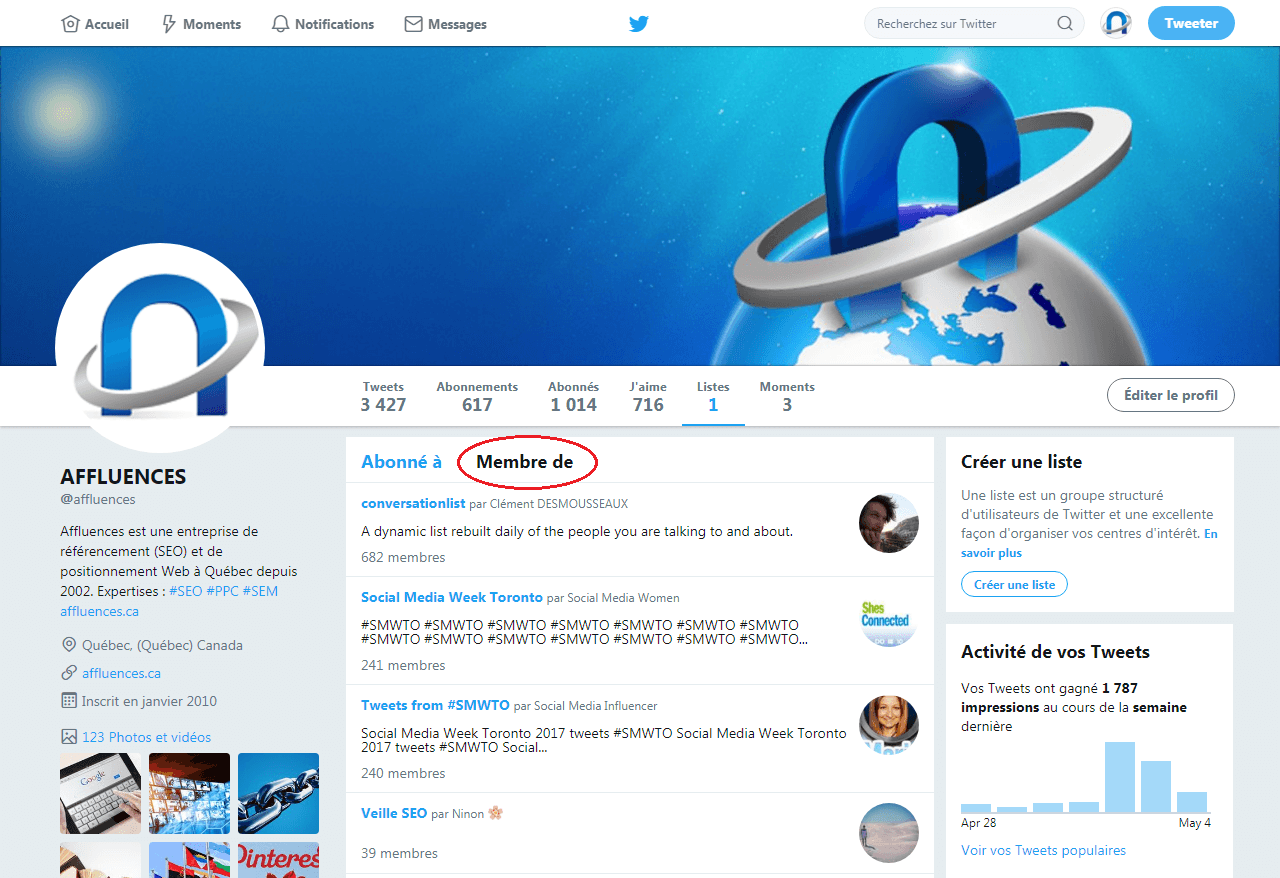Open the conversationlist list

coord(413,504)
